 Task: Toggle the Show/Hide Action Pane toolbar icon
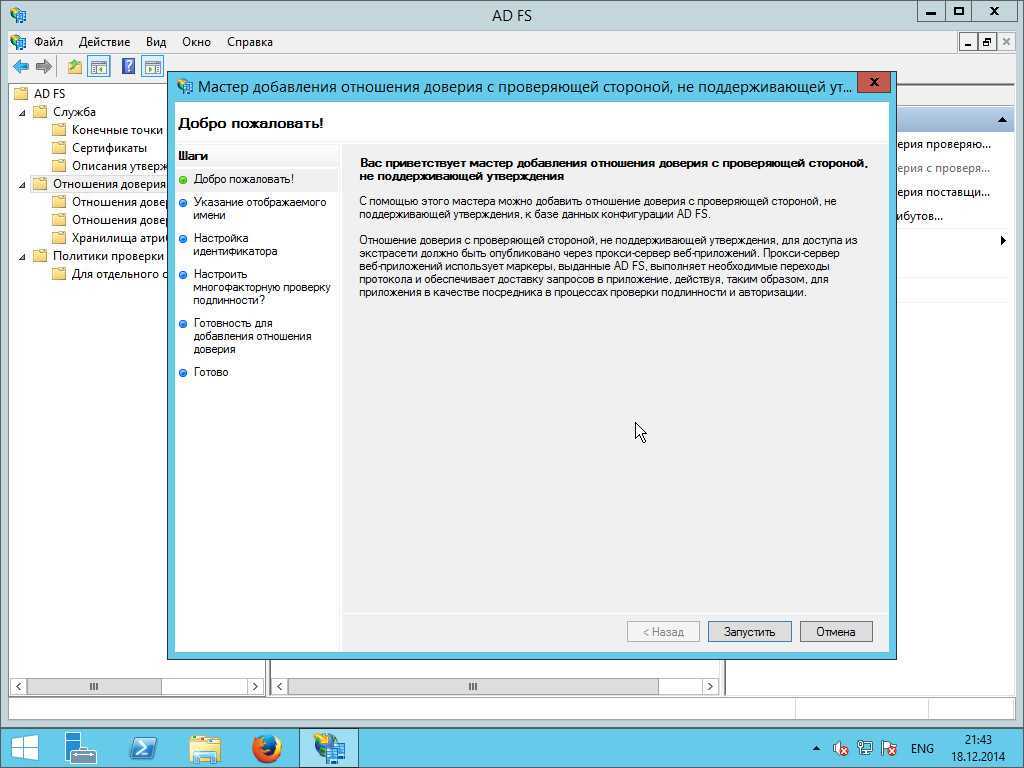[152, 67]
